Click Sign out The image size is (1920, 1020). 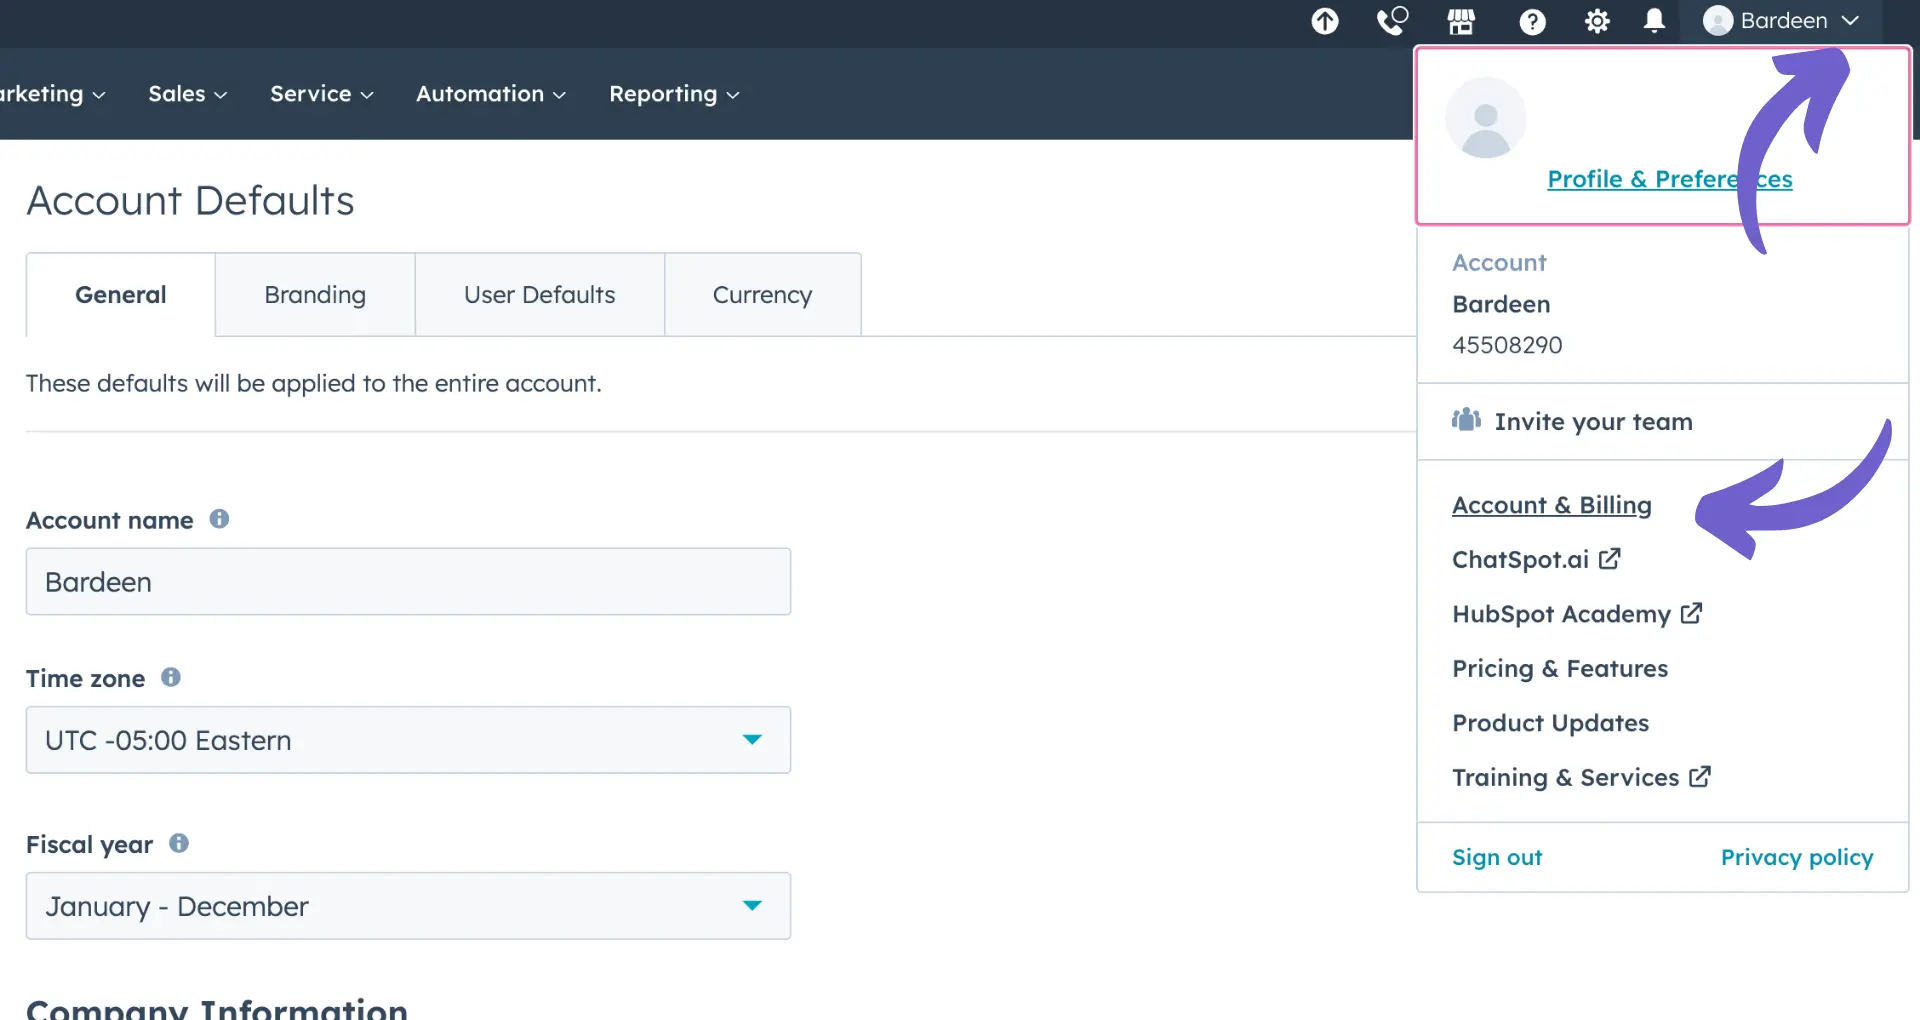(1497, 857)
